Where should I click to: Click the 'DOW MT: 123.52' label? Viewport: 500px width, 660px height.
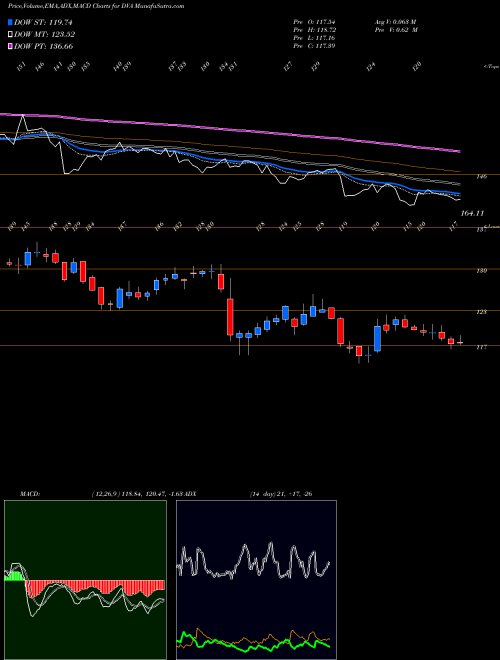pos(44,35)
